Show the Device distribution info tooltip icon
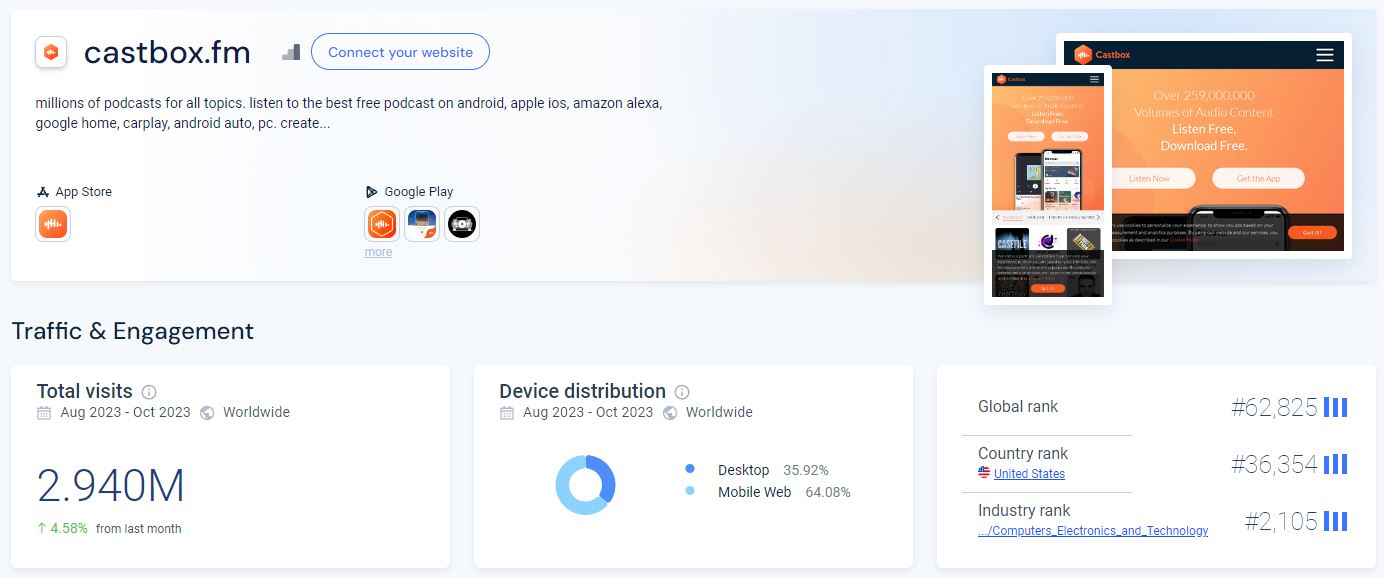 click(682, 392)
